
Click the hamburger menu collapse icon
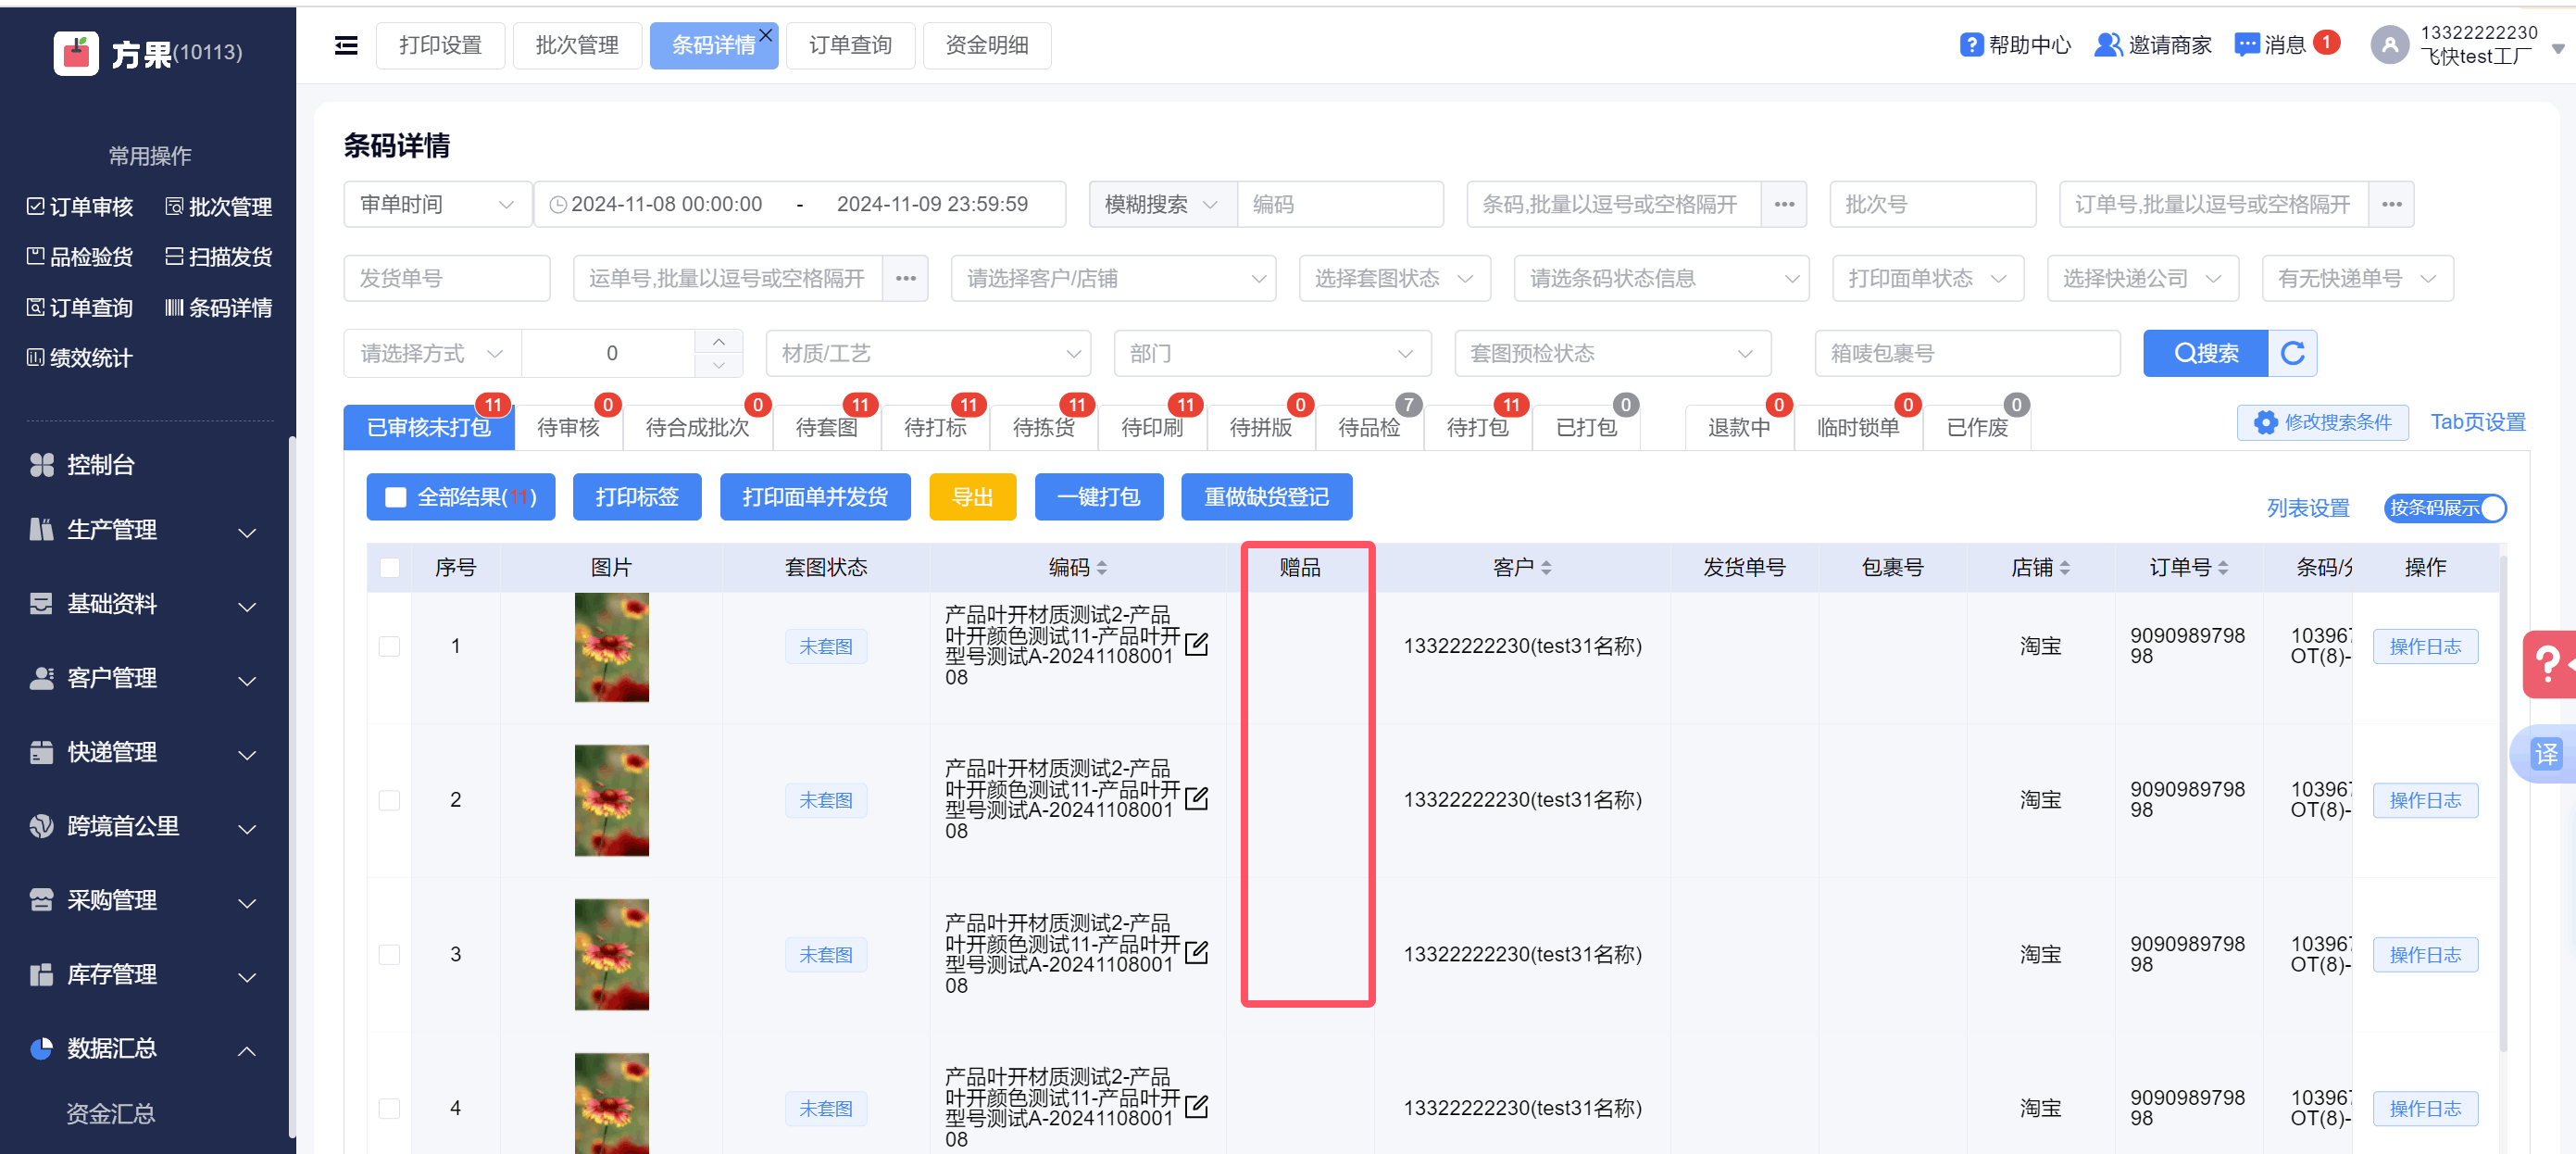346,45
